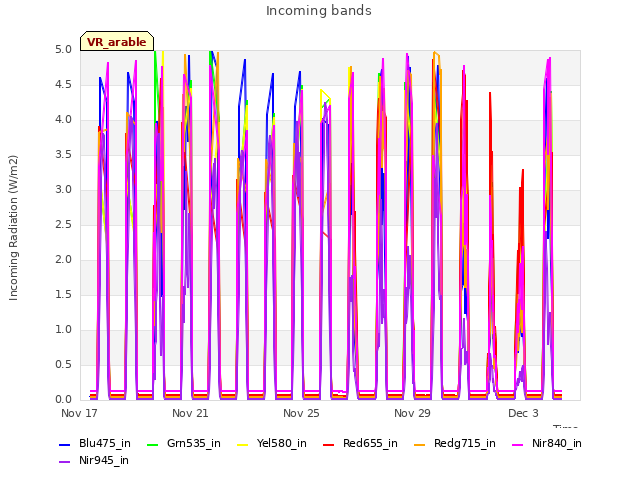The width and height of the screenshot is (640, 480).
Task: Click the 3.5 y-axis tick label
Action: tap(63, 154)
